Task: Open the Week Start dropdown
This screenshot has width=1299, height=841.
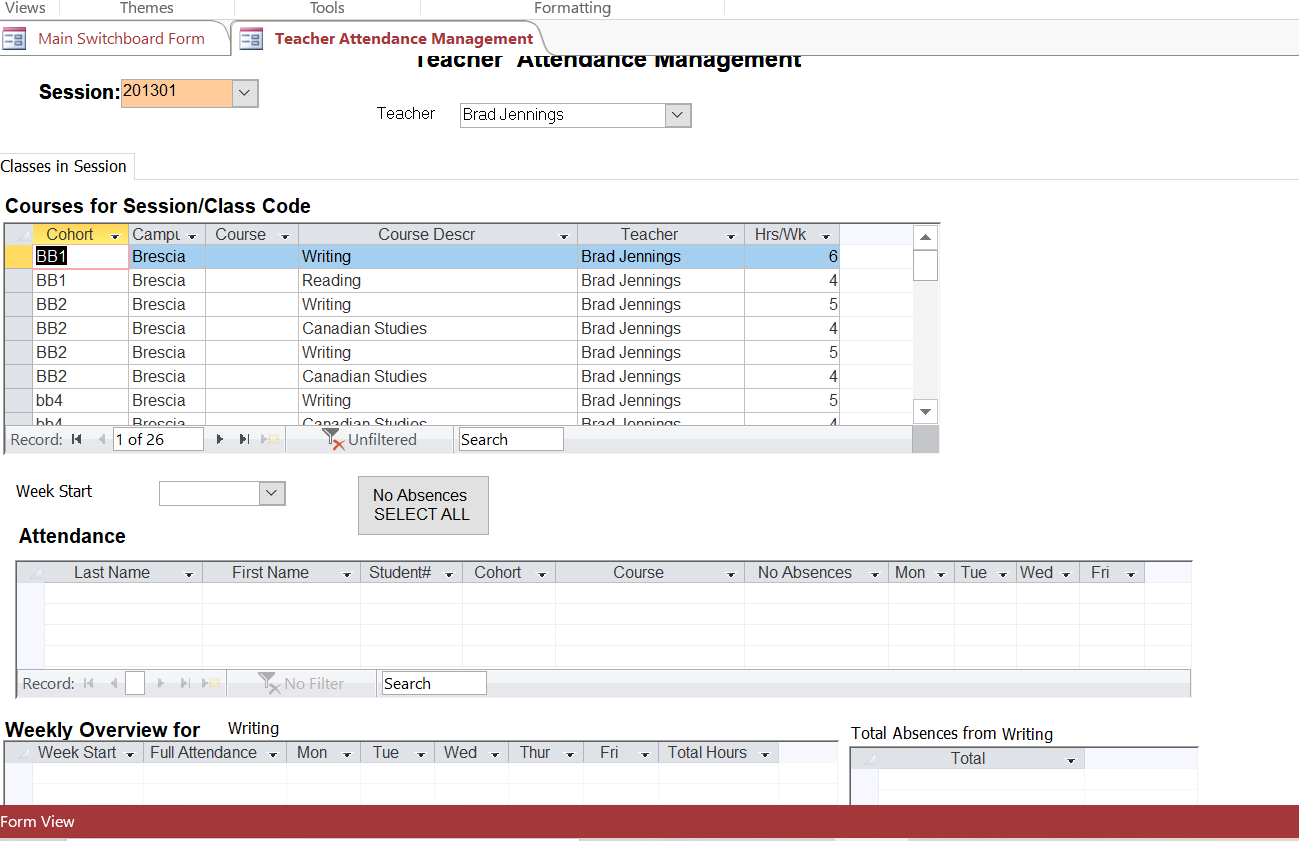Action: pos(272,493)
